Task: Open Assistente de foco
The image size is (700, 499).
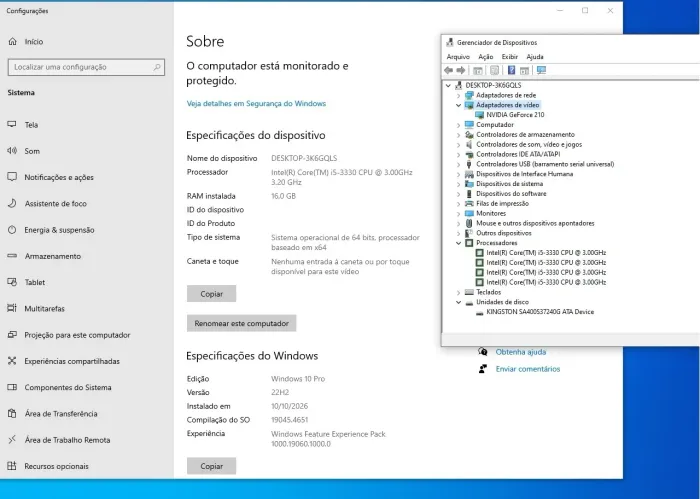Action: (55, 204)
